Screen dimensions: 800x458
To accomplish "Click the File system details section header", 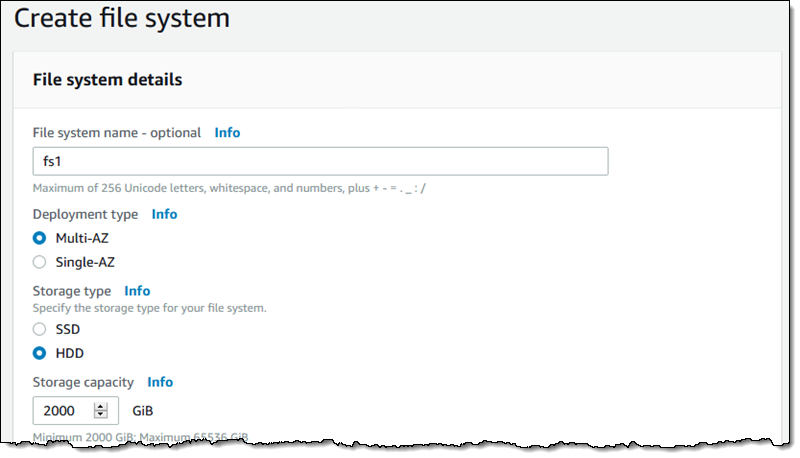I will coord(108,79).
